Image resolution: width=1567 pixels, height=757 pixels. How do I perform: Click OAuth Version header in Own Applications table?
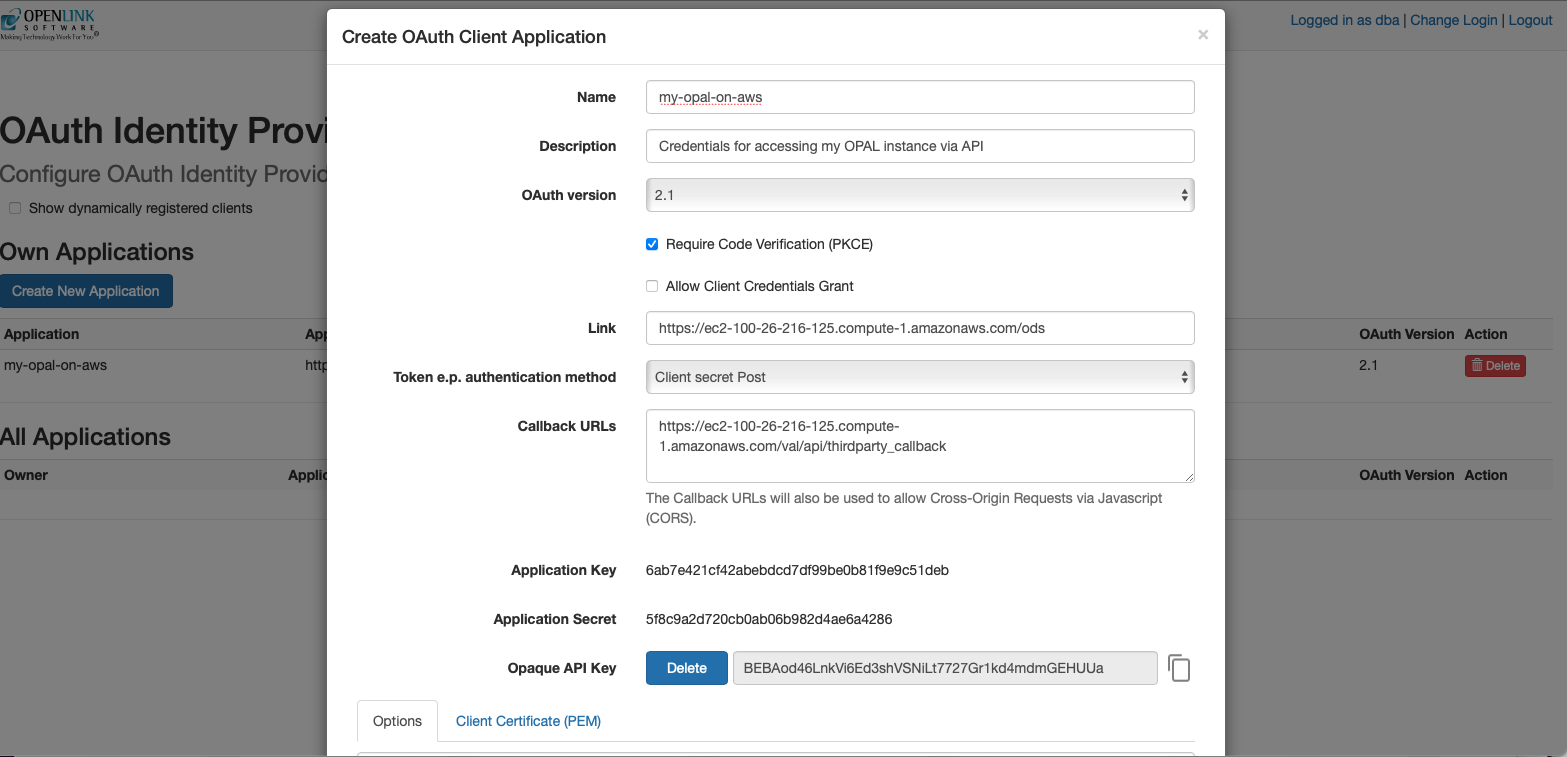pyautogui.click(x=1406, y=334)
